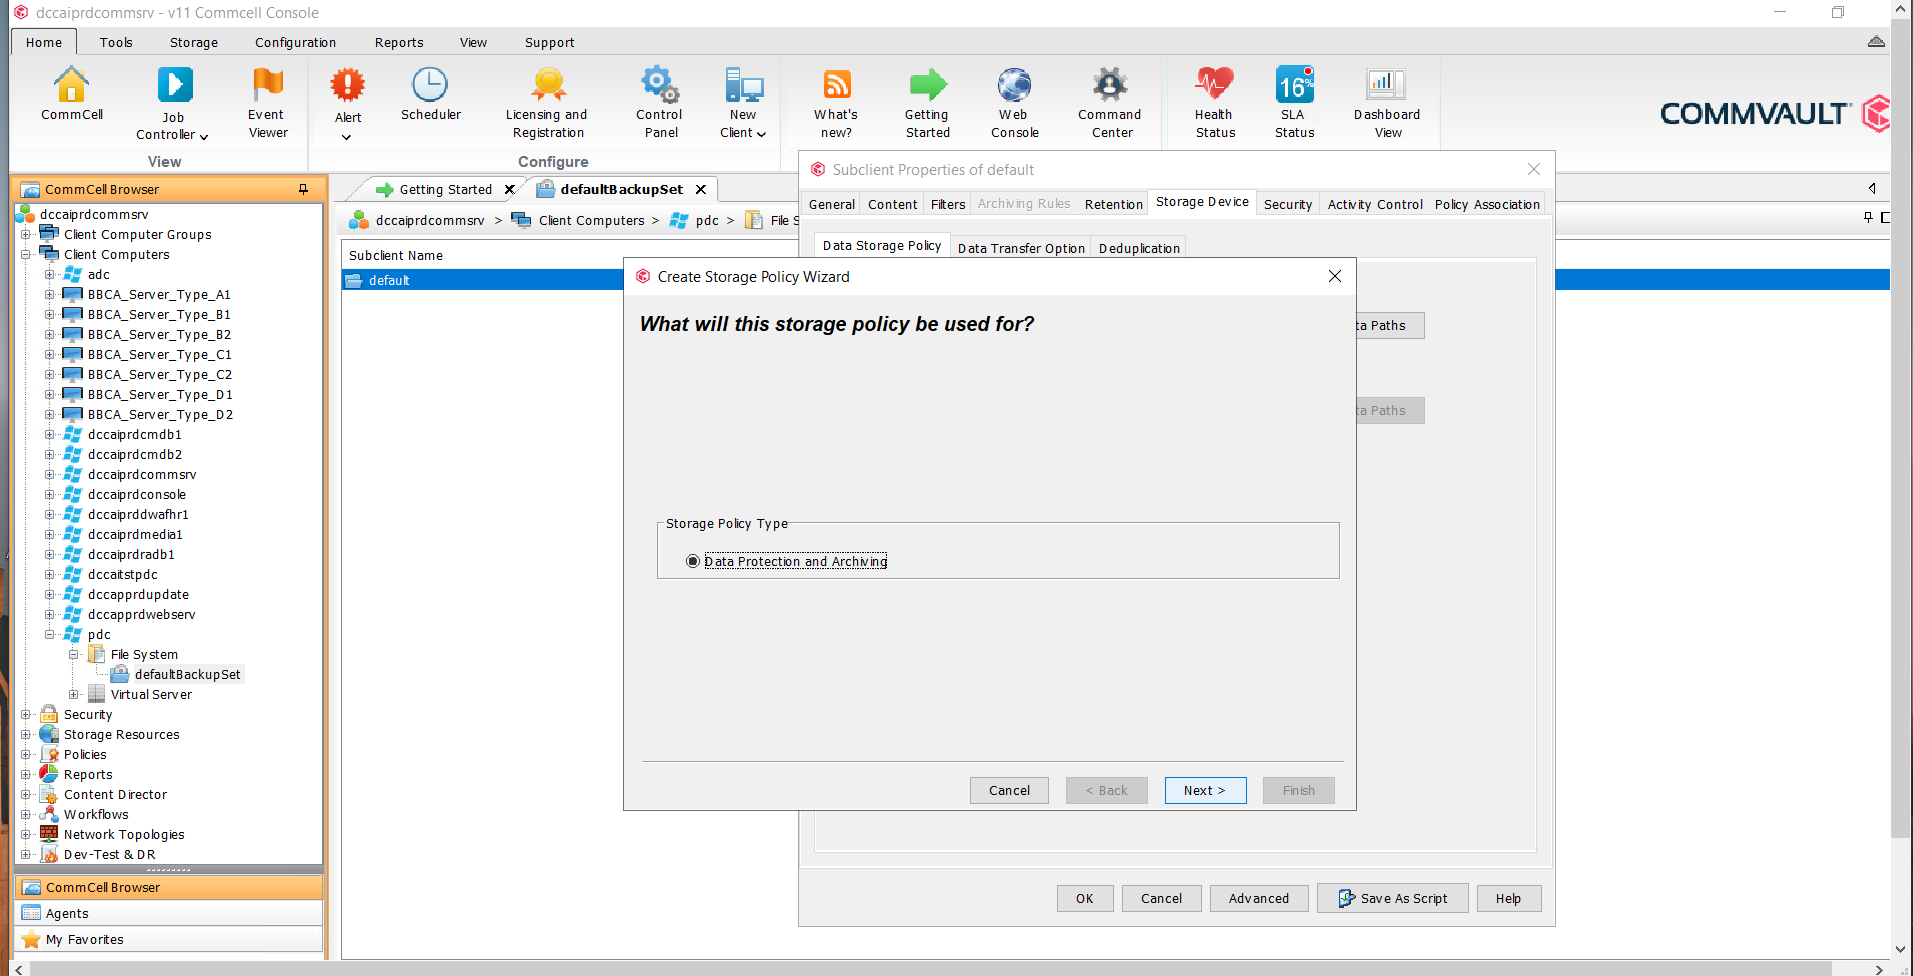
Task: Expand the adc client node
Action: pyautogui.click(x=49, y=275)
